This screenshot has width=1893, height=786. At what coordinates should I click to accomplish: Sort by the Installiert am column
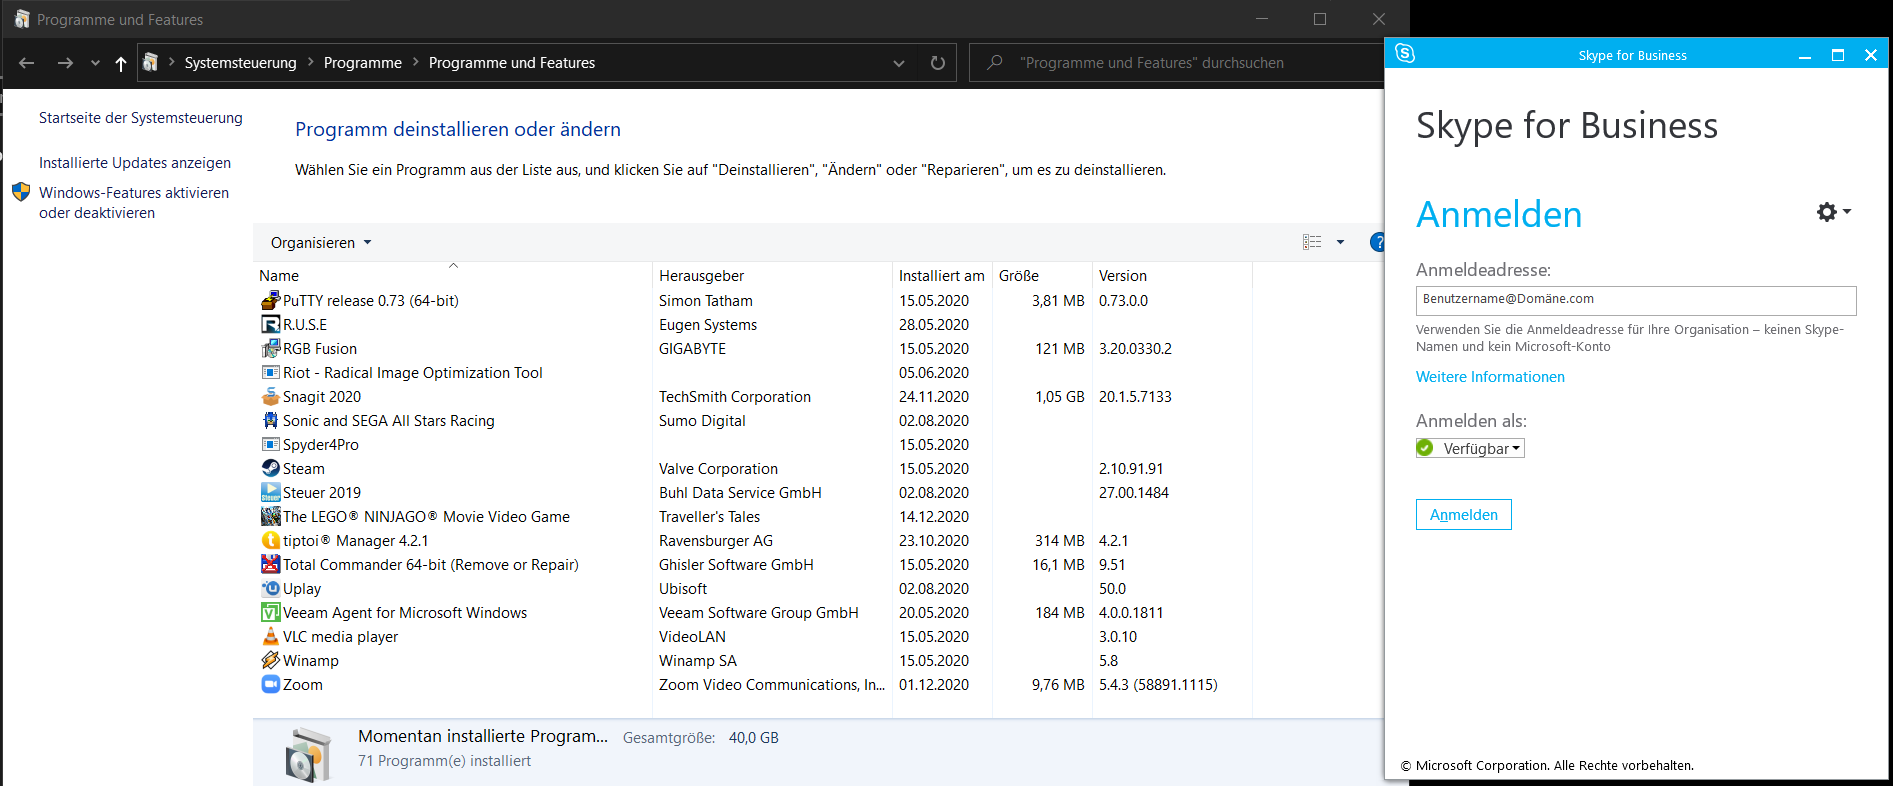coord(942,275)
